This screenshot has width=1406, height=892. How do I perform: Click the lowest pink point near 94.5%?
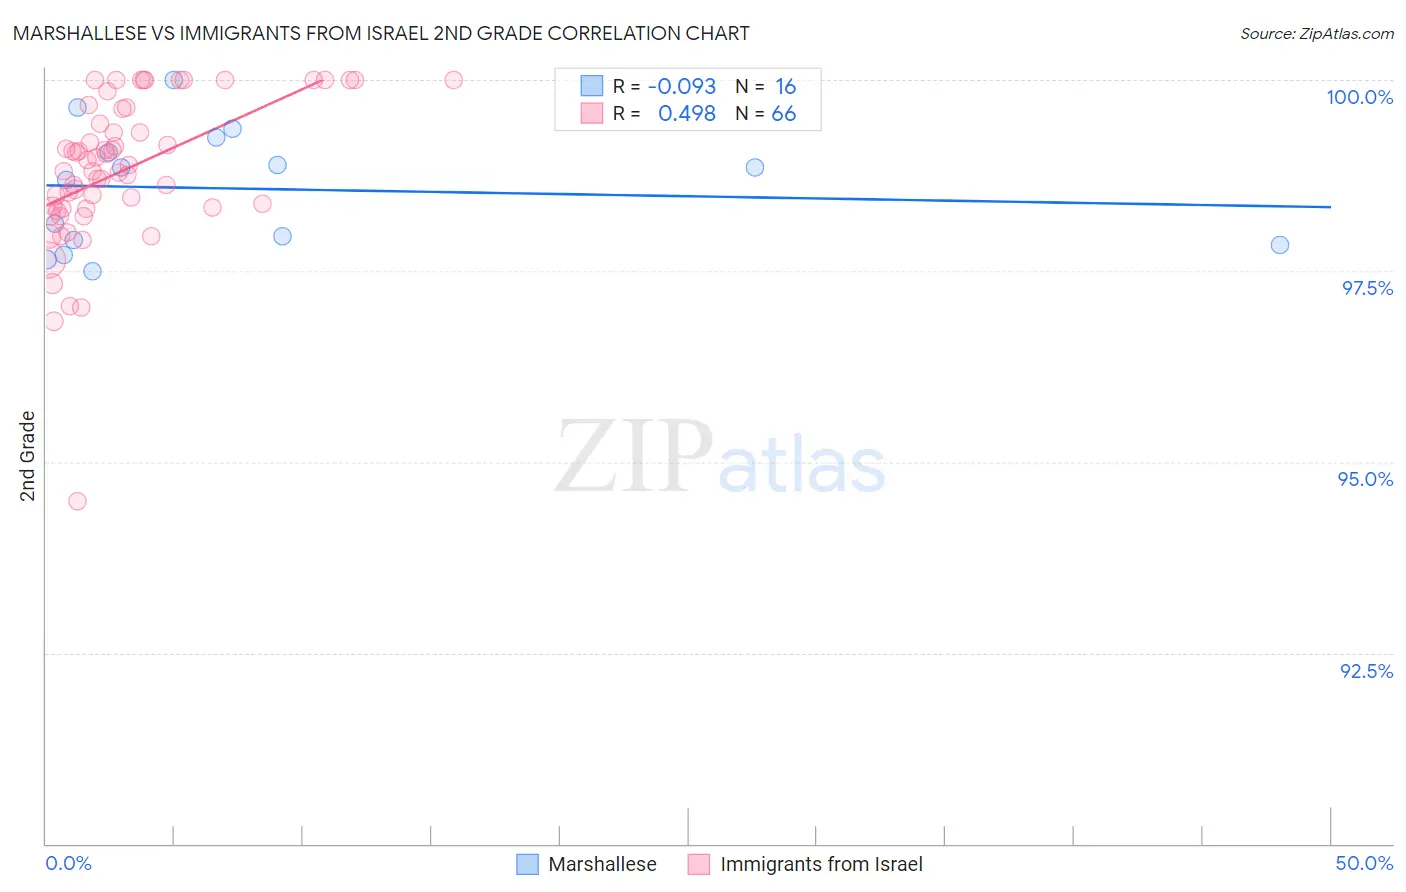77,501
